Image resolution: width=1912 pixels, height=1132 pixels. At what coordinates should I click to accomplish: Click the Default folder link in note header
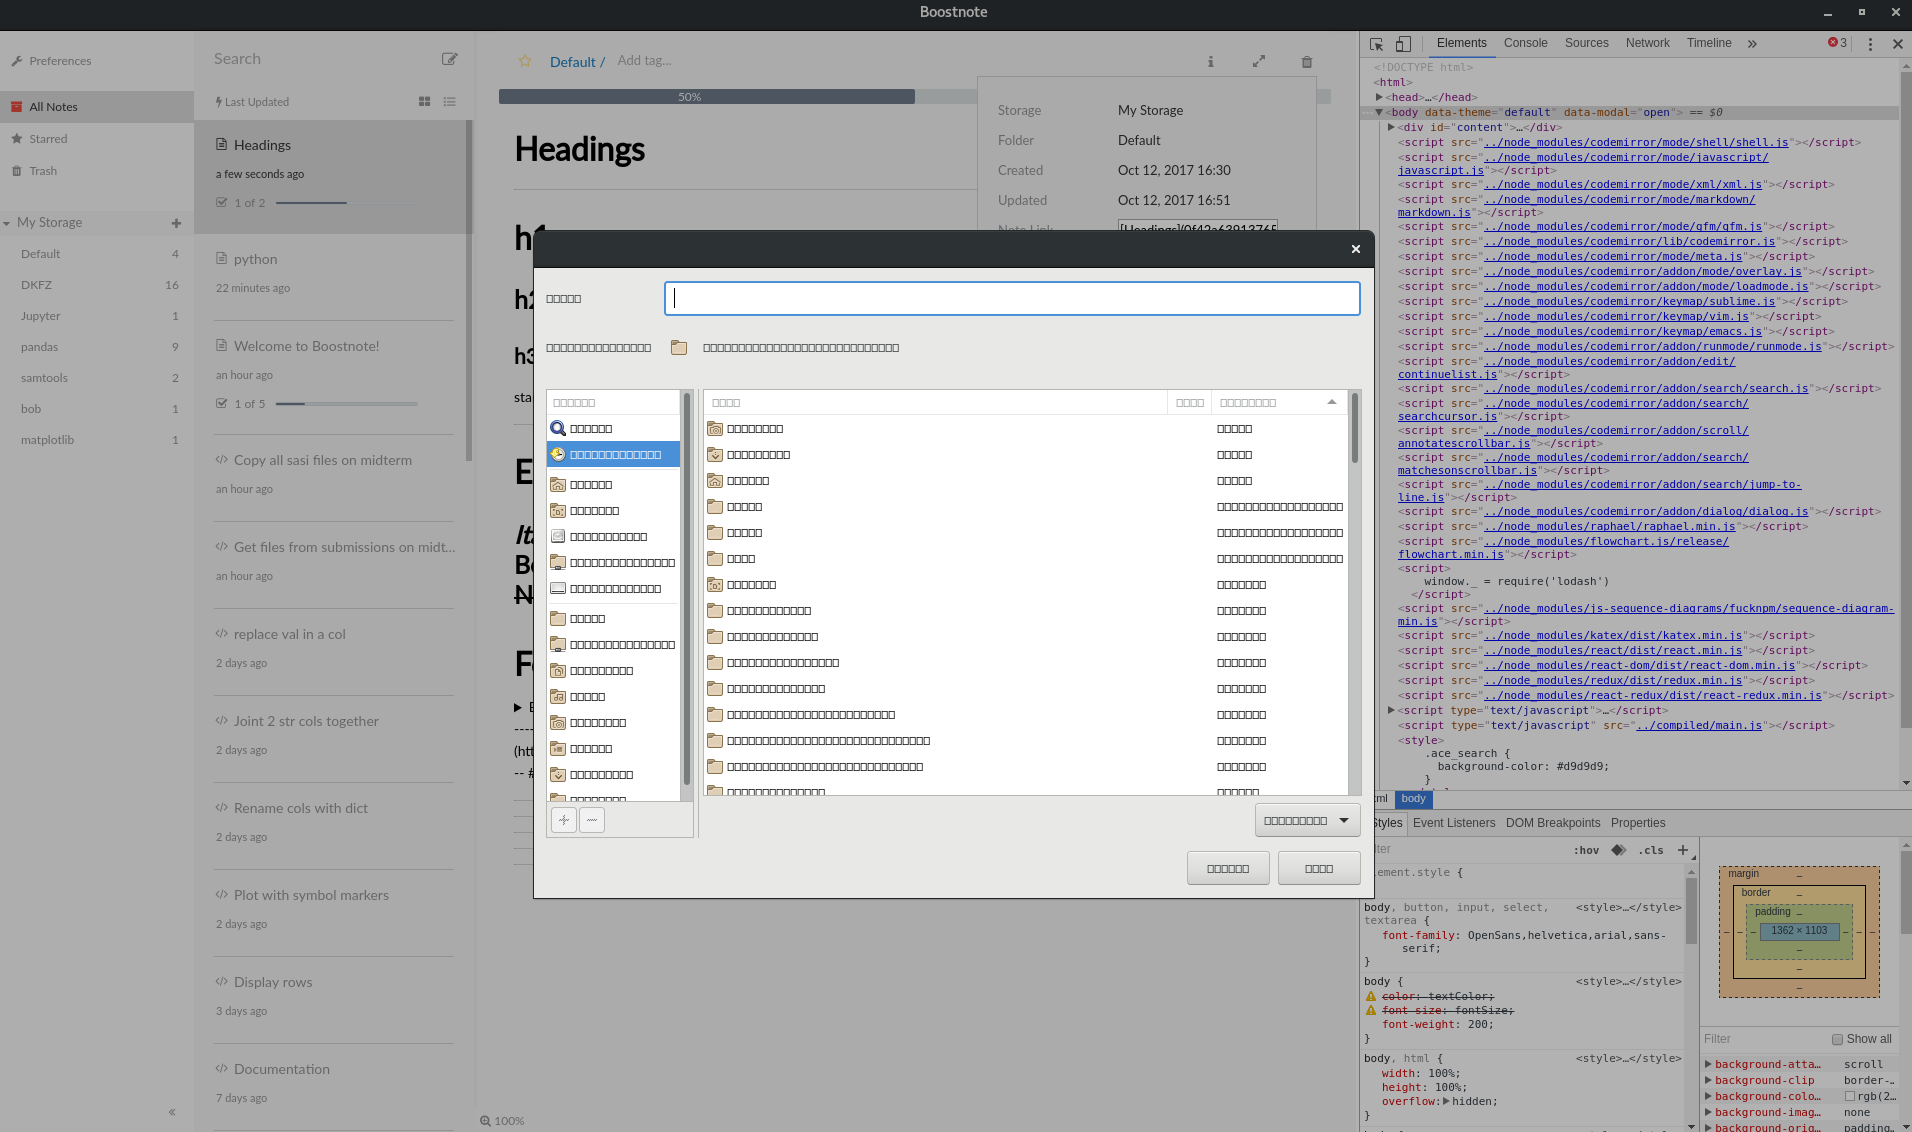click(x=573, y=62)
